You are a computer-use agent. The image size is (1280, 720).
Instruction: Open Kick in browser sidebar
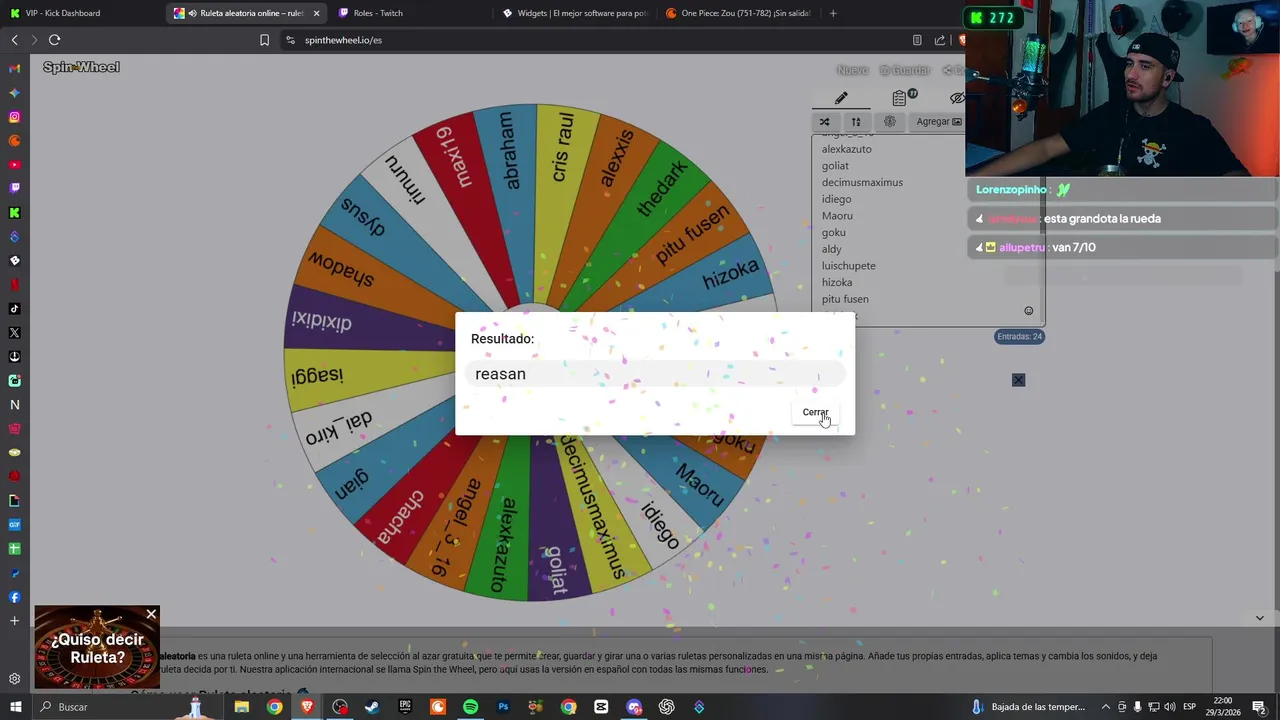click(14, 213)
